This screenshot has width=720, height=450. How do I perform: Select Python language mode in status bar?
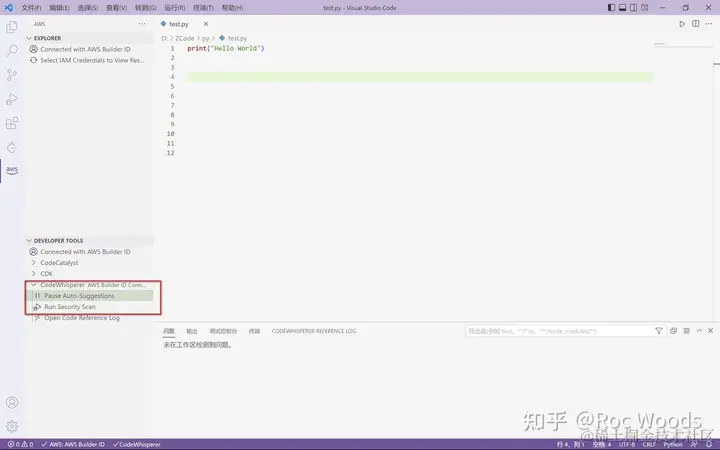(x=673, y=444)
